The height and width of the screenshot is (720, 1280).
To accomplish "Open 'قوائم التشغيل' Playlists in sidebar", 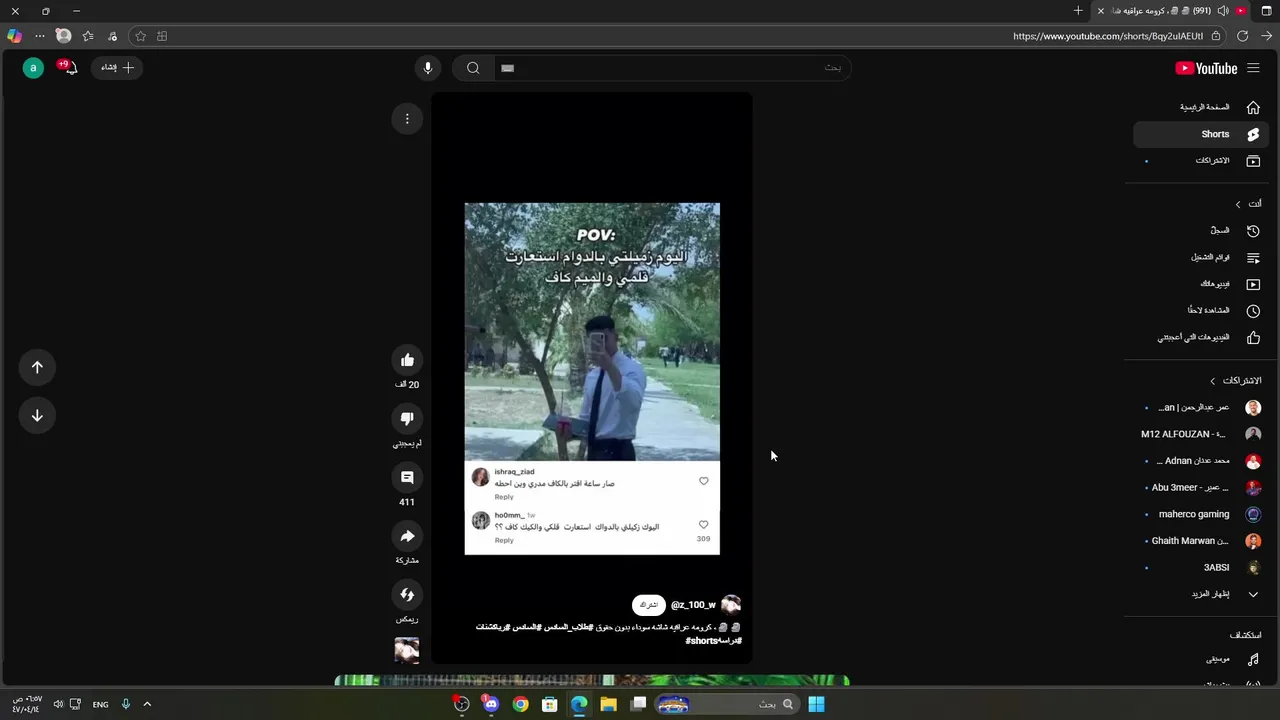I will click(x=1202, y=258).
